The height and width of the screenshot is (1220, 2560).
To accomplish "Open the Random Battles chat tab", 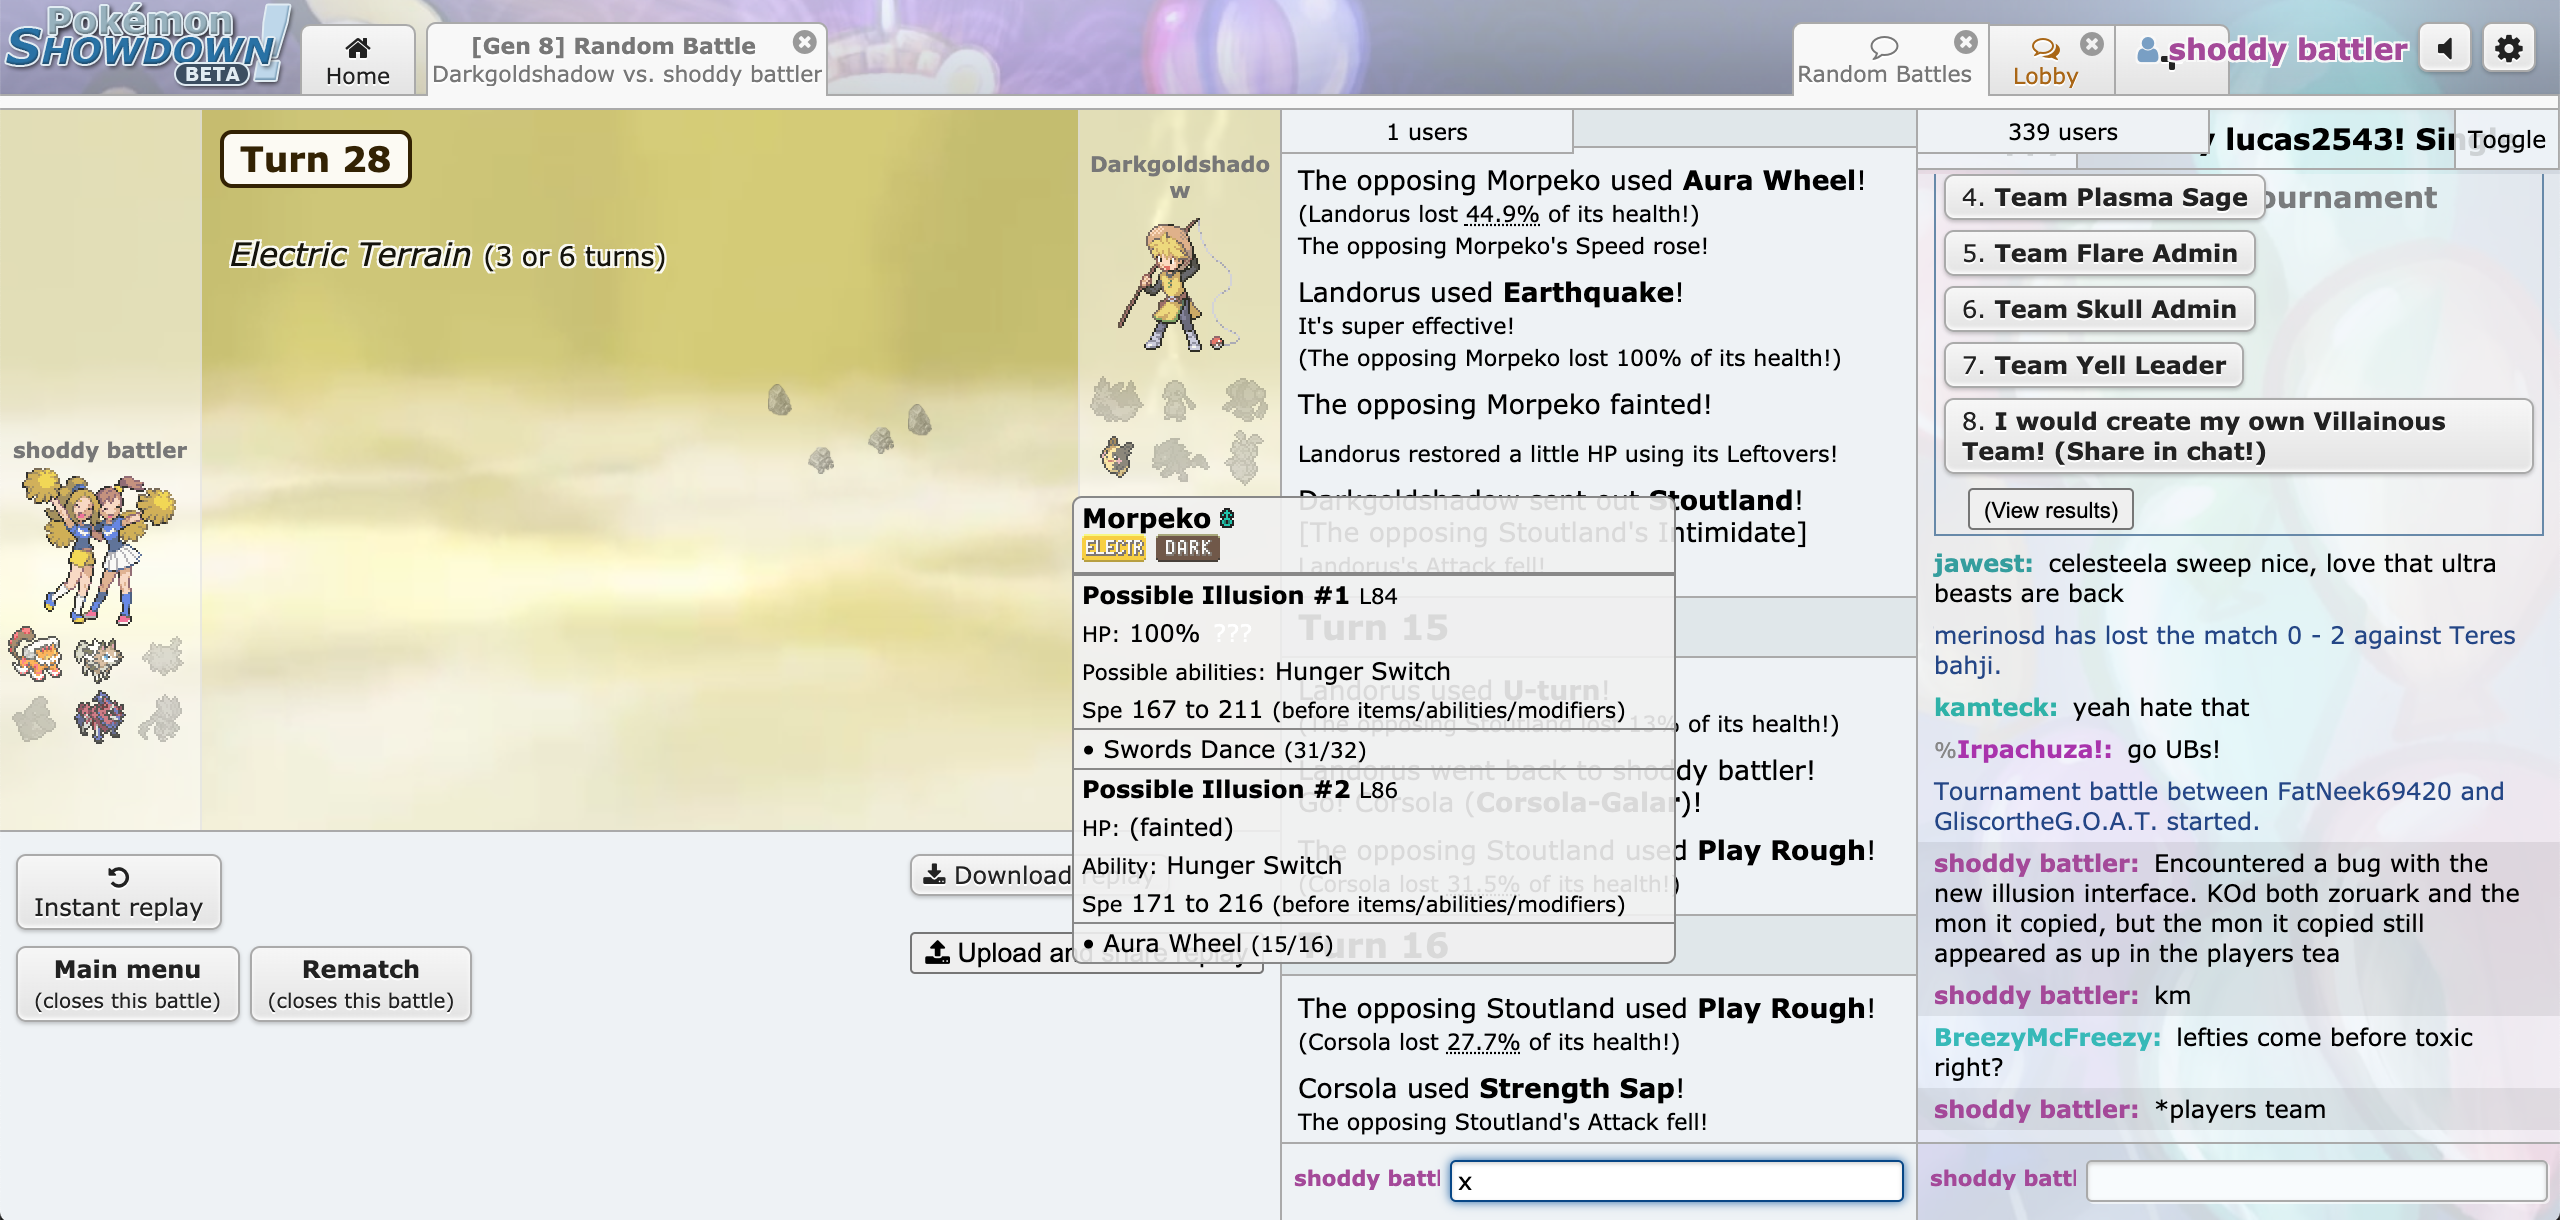I will 1884,60.
